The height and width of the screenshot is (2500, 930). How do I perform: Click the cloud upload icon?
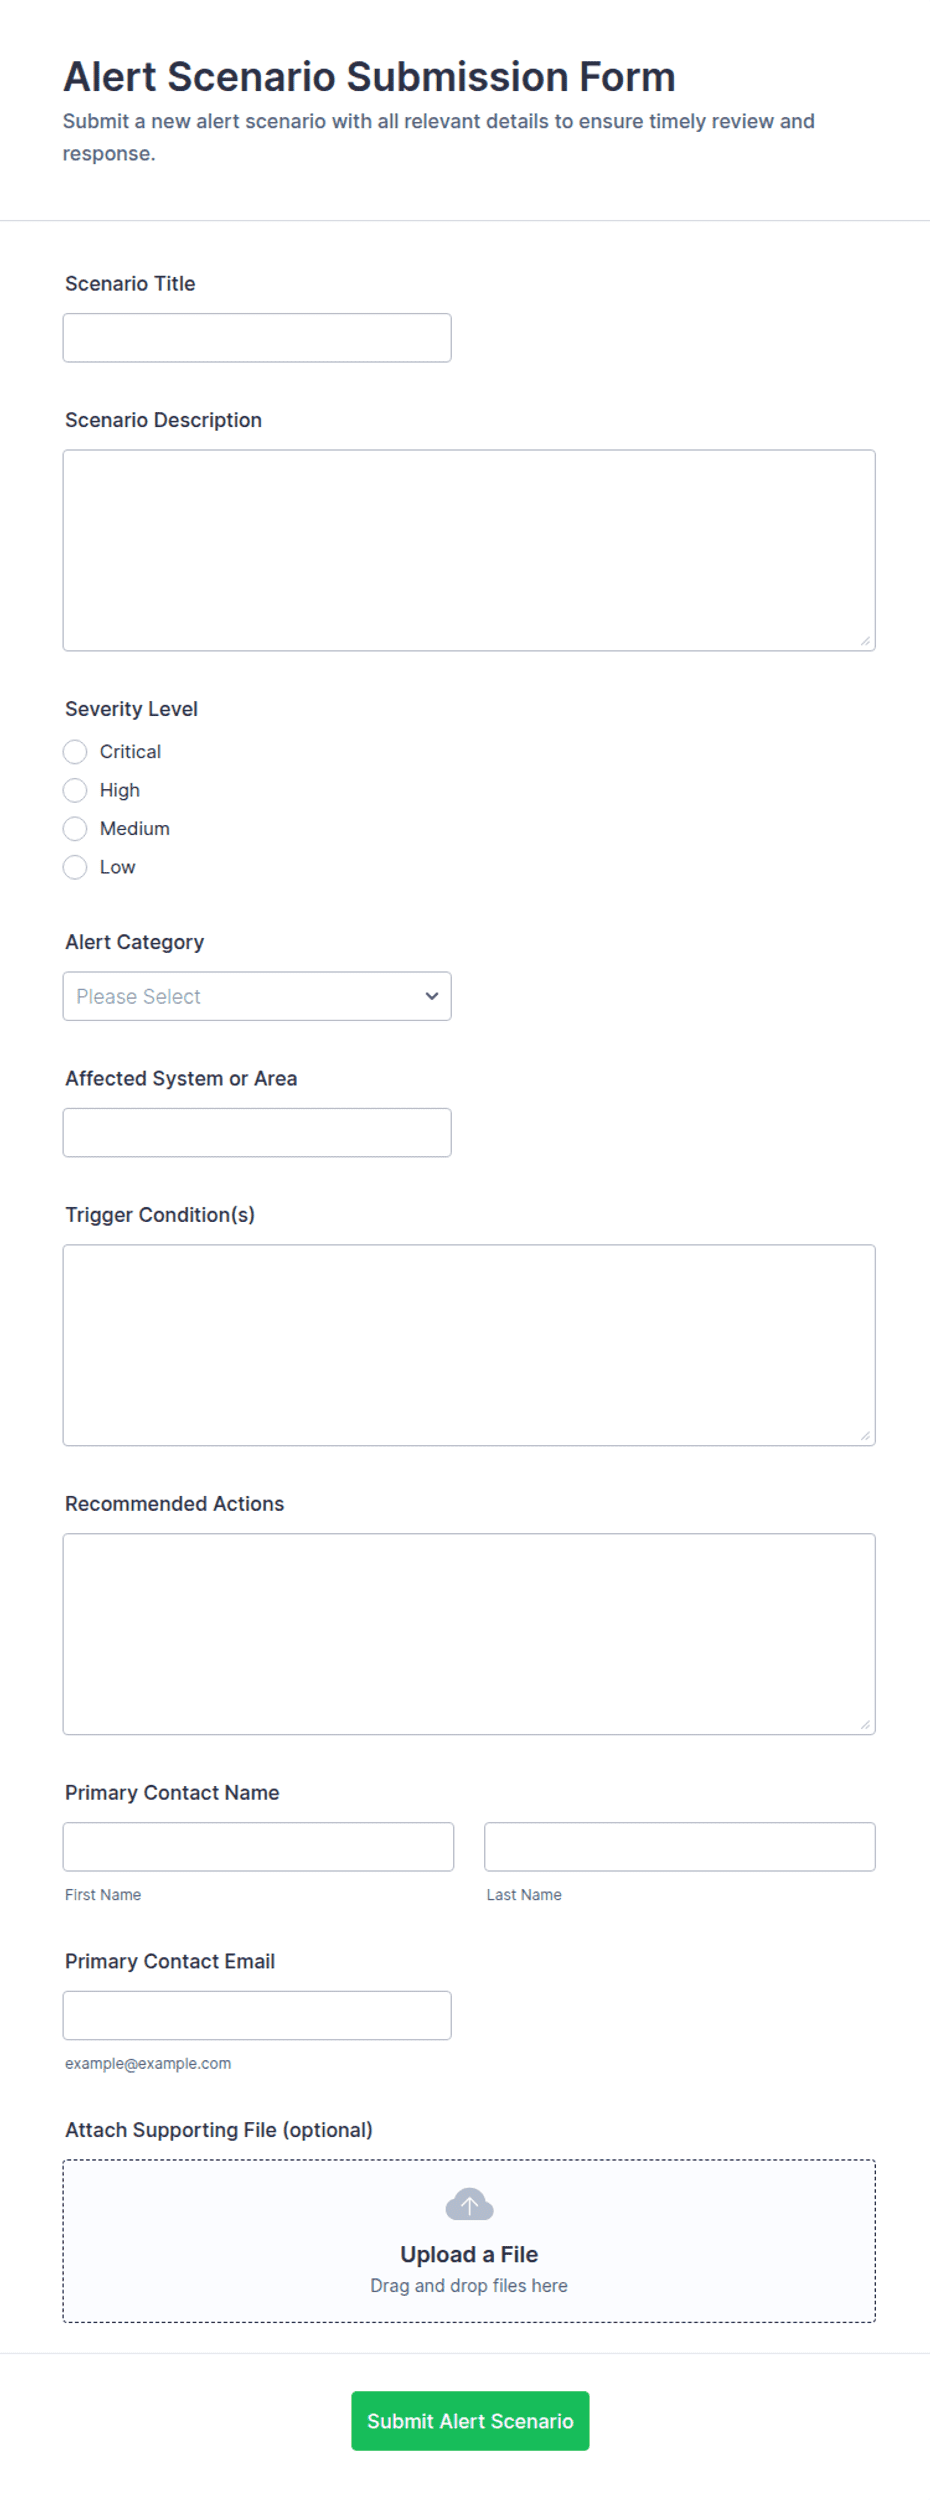click(x=469, y=2204)
